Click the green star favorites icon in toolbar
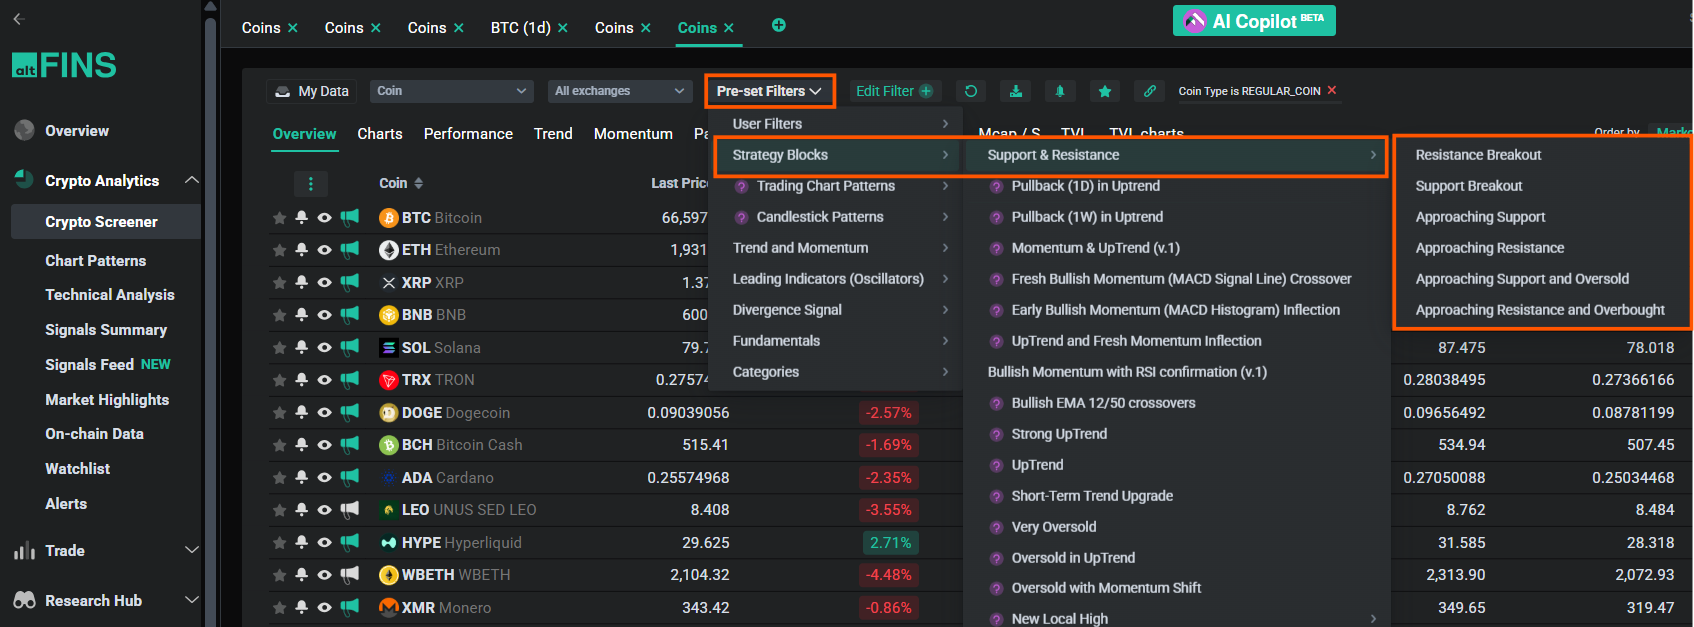The height and width of the screenshot is (627, 1694). [x=1104, y=91]
